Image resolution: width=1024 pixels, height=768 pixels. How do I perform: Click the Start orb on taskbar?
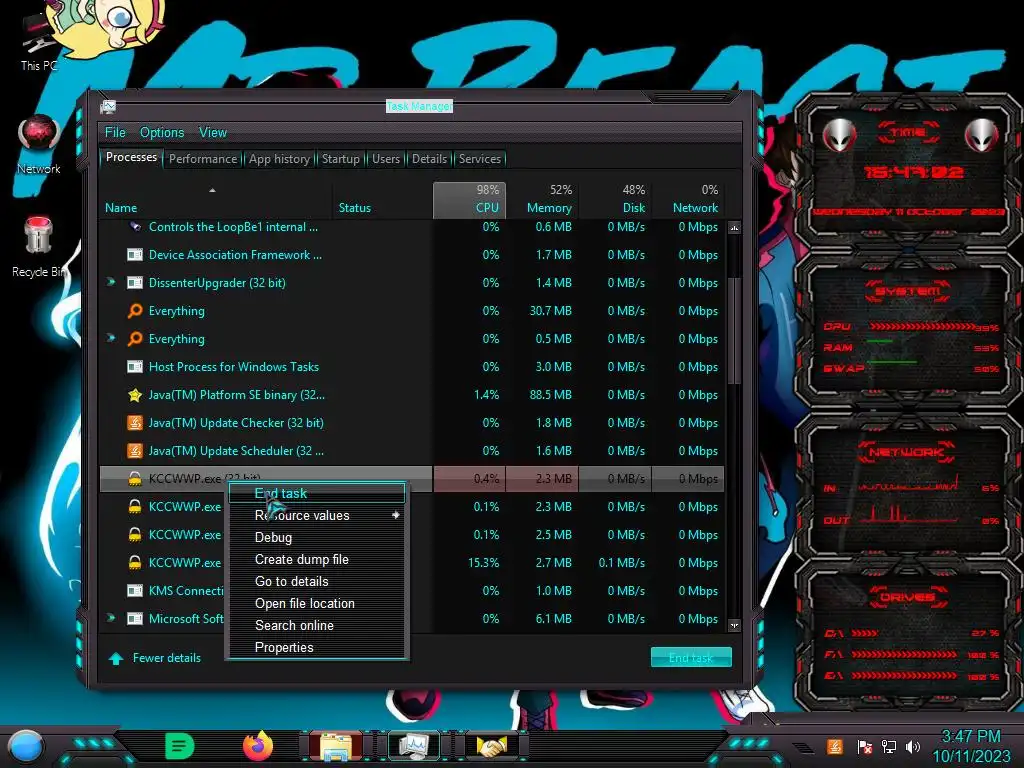pos(25,747)
